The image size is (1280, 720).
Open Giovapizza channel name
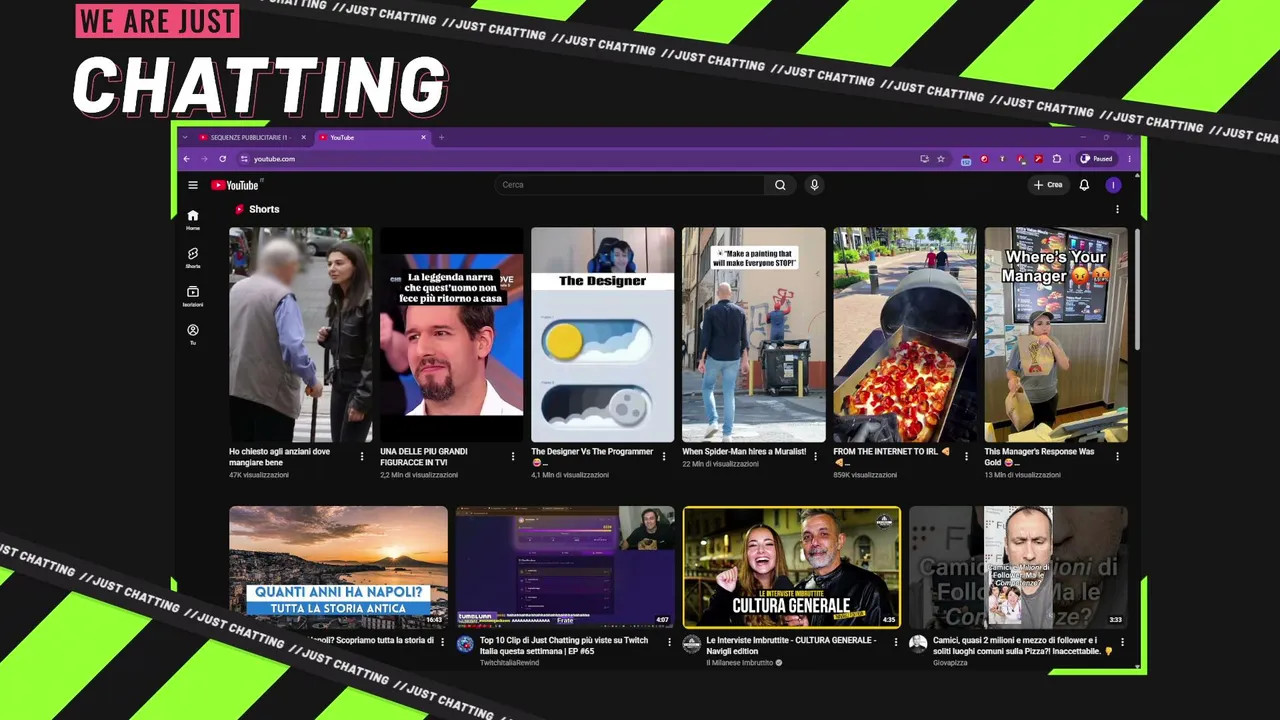[950, 662]
